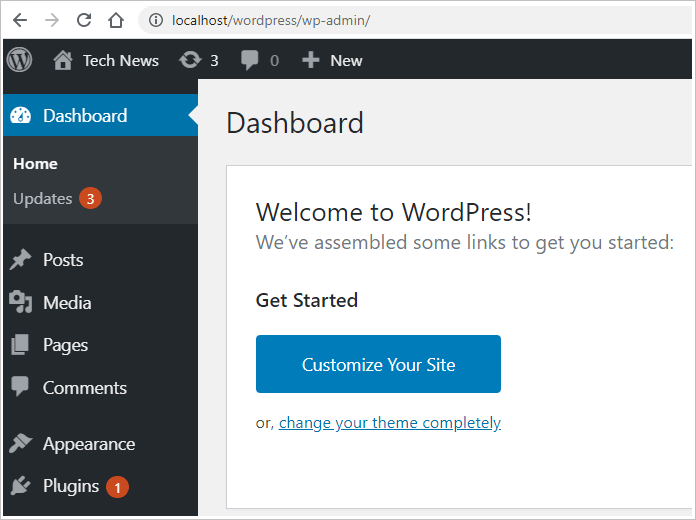Open the Plugins menu
The width and height of the screenshot is (696, 520).
(x=71, y=486)
